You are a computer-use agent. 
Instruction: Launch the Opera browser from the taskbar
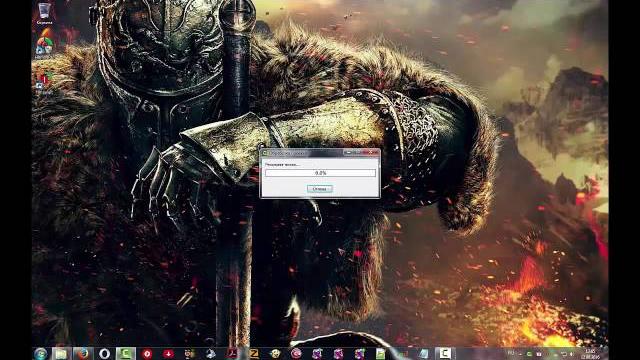click(104, 354)
